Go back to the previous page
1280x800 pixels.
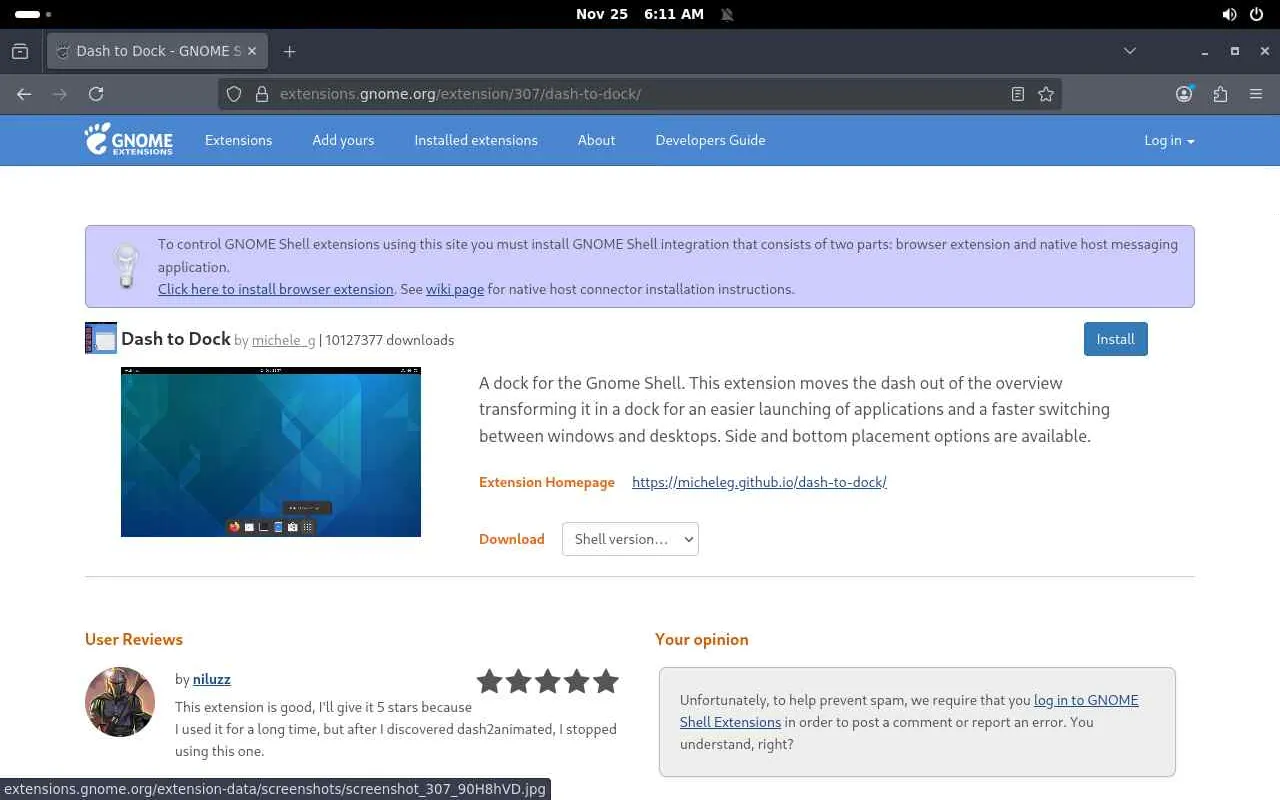click(x=24, y=94)
